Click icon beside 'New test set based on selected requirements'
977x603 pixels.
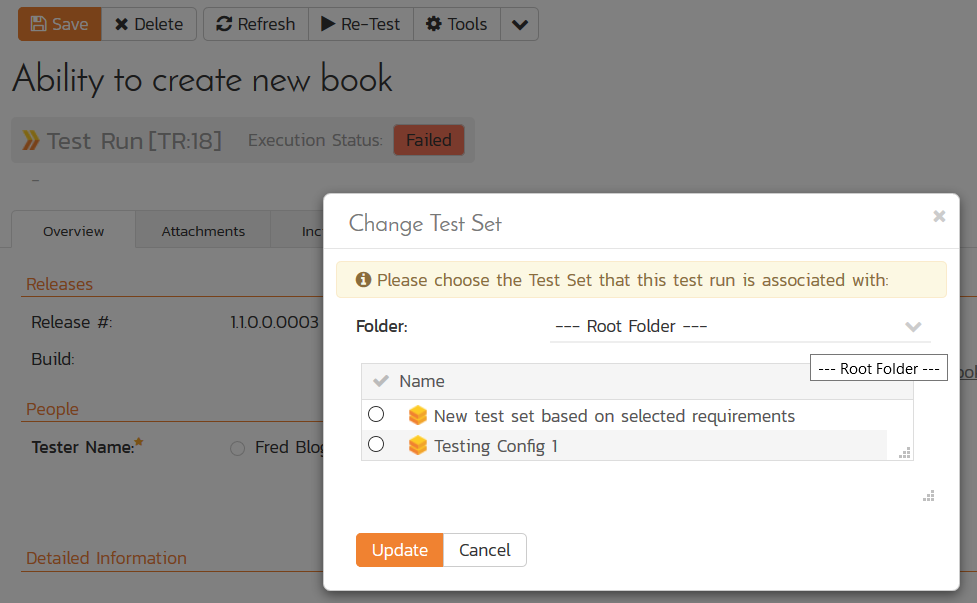[418, 416]
